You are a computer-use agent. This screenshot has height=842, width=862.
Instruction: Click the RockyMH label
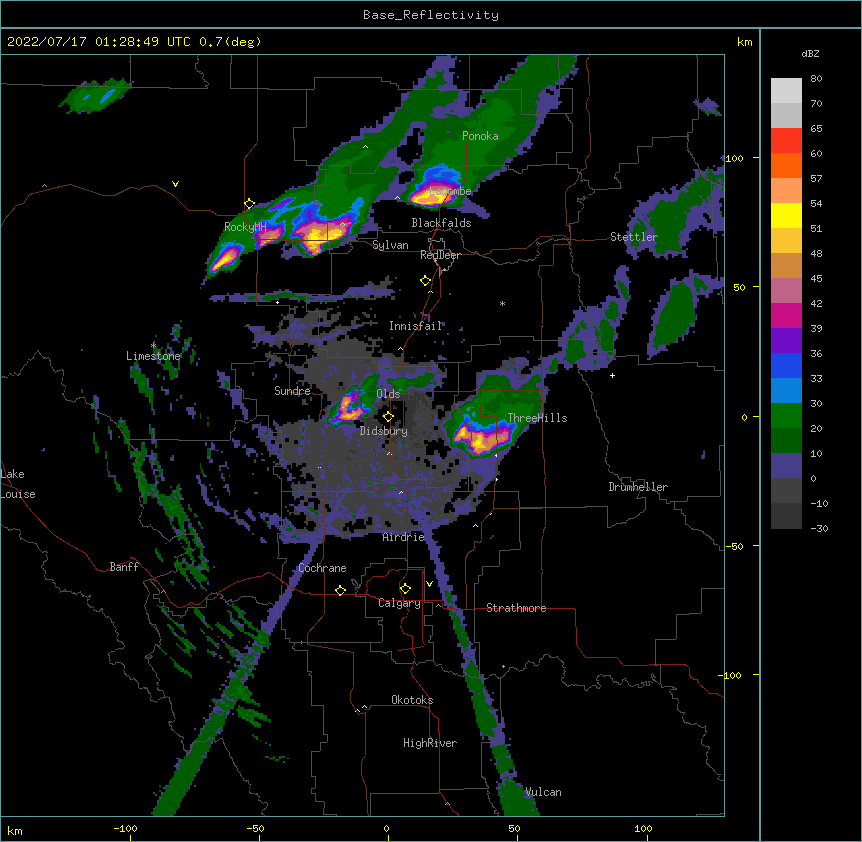[x=245, y=227]
